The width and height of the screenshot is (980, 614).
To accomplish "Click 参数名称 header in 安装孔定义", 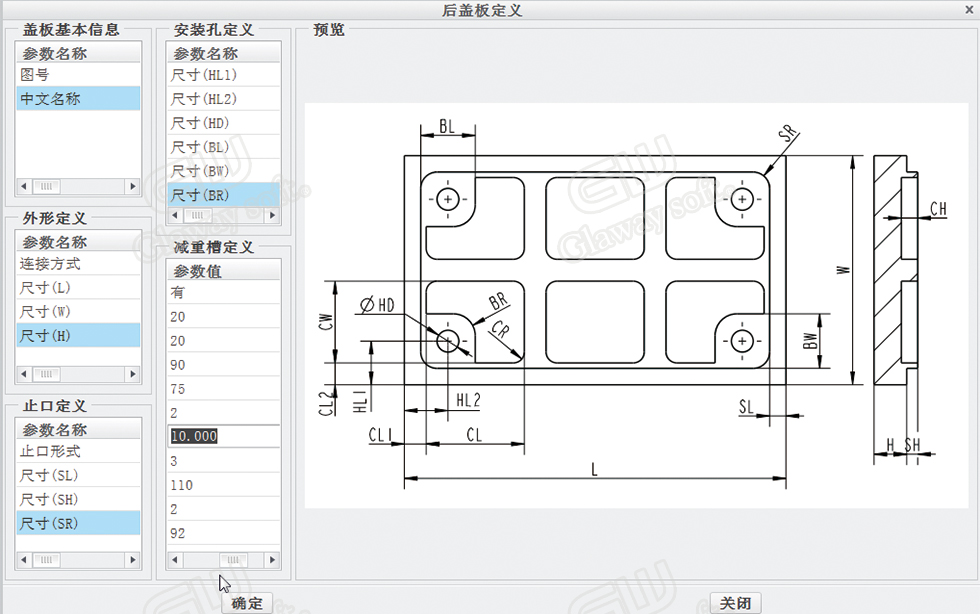I will click(224, 53).
